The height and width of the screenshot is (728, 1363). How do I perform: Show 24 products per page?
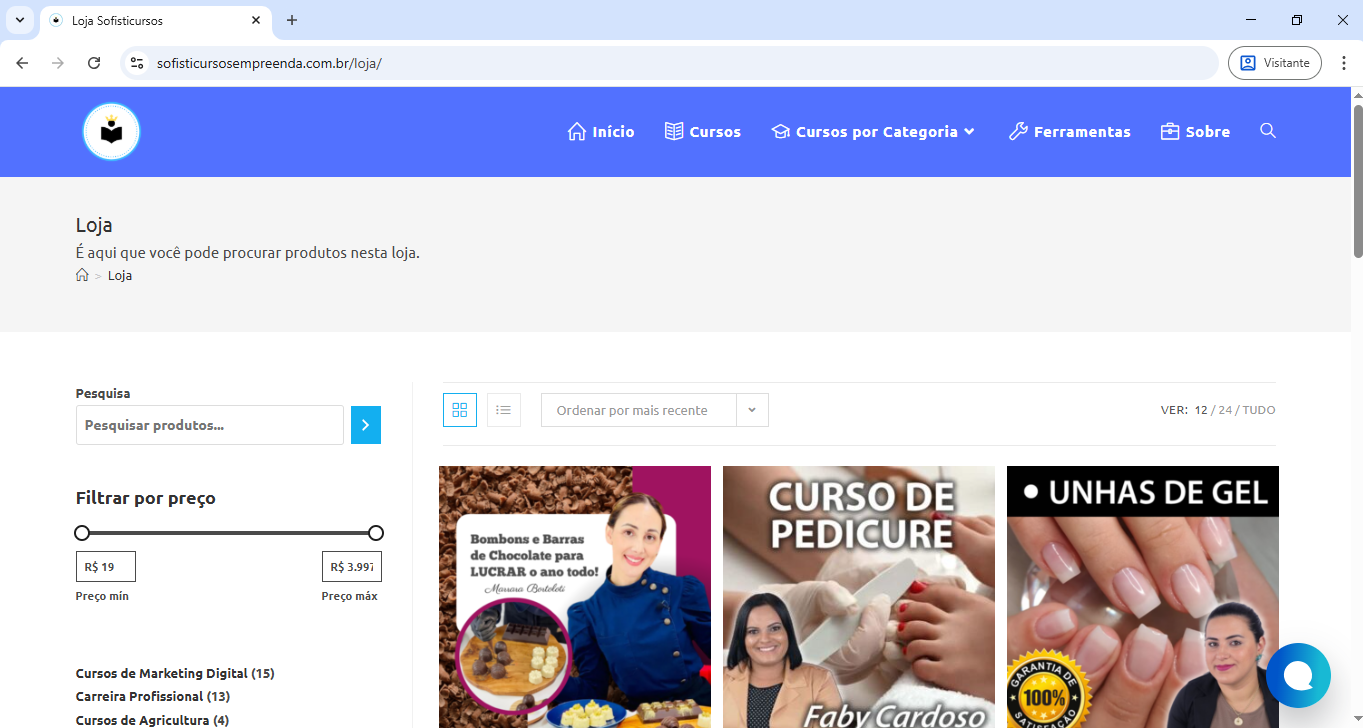point(1225,410)
